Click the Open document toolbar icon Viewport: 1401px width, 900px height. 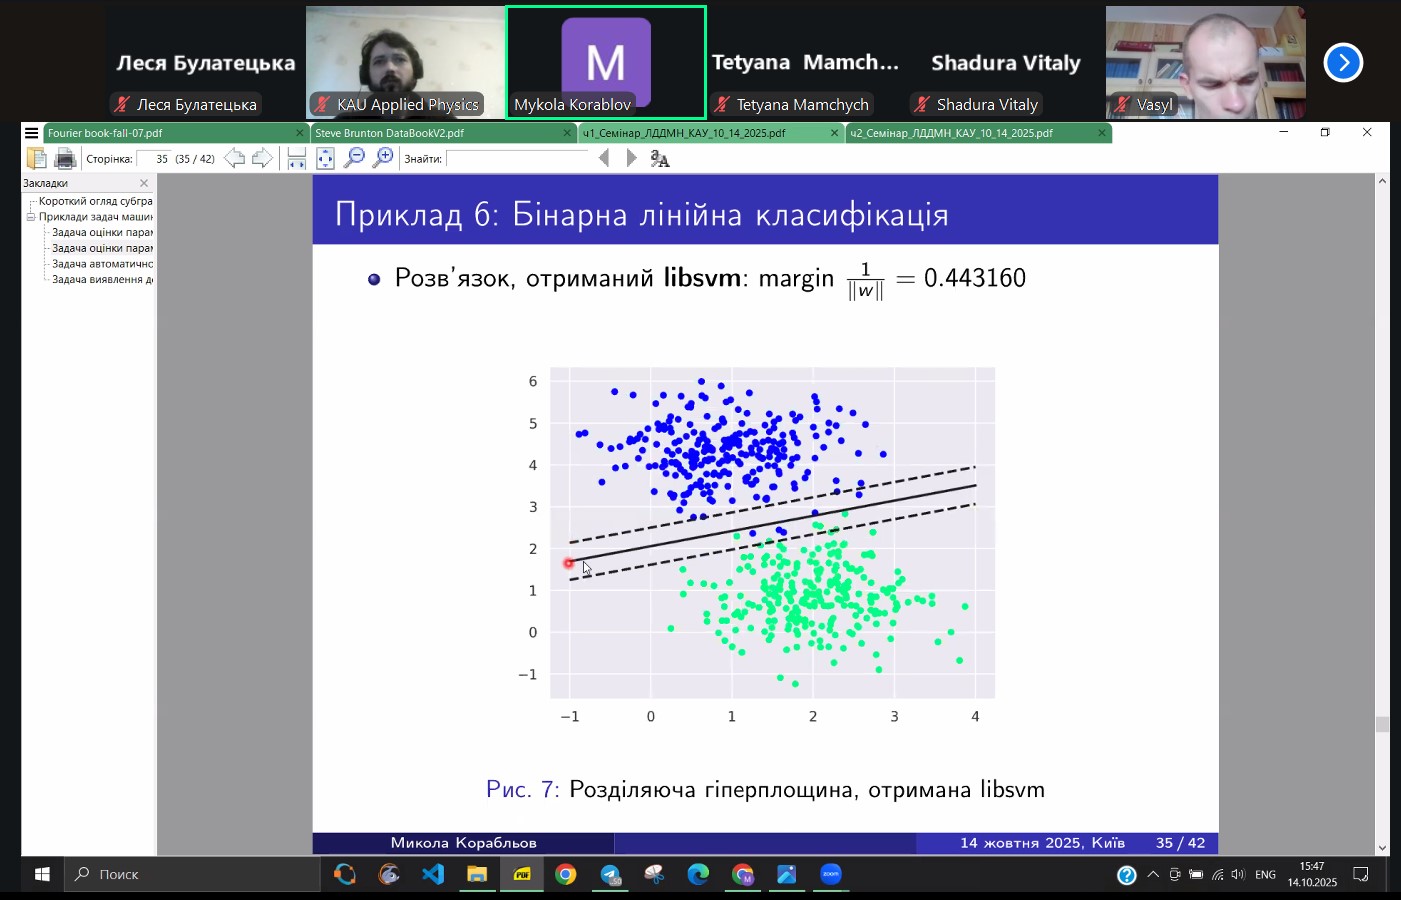click(37, 158)
